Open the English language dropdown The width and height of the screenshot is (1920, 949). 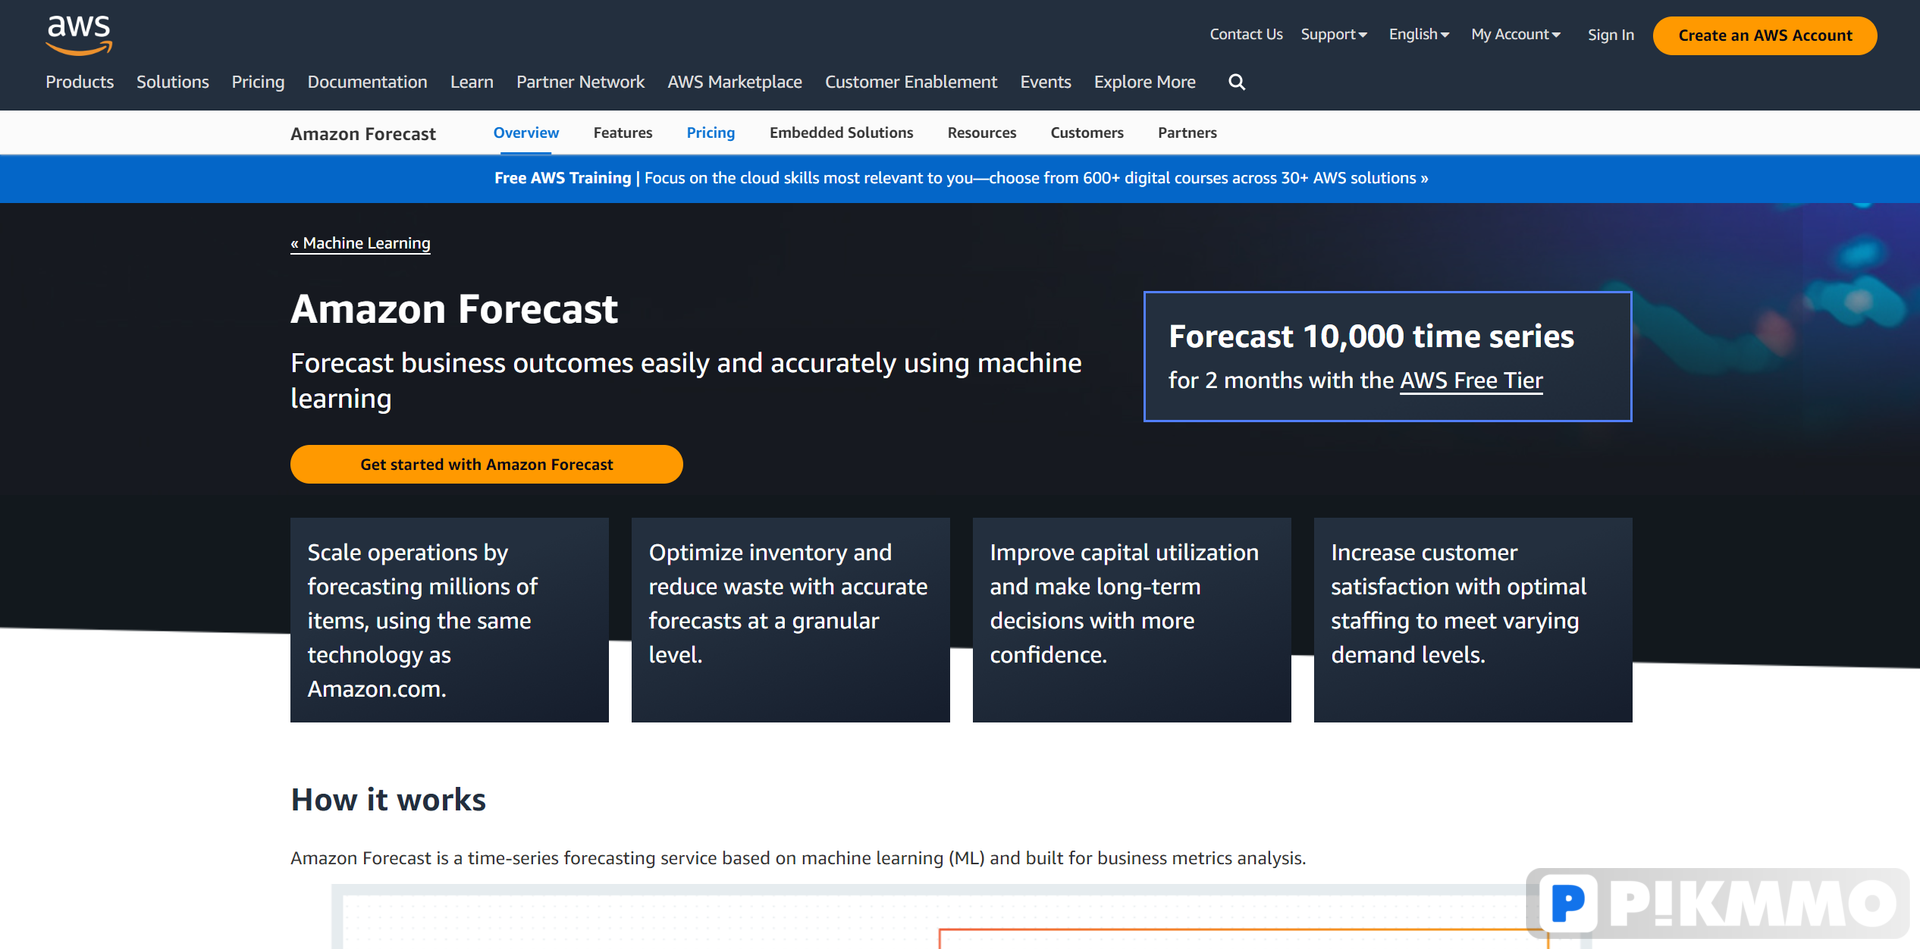(x=1419, y=34)
